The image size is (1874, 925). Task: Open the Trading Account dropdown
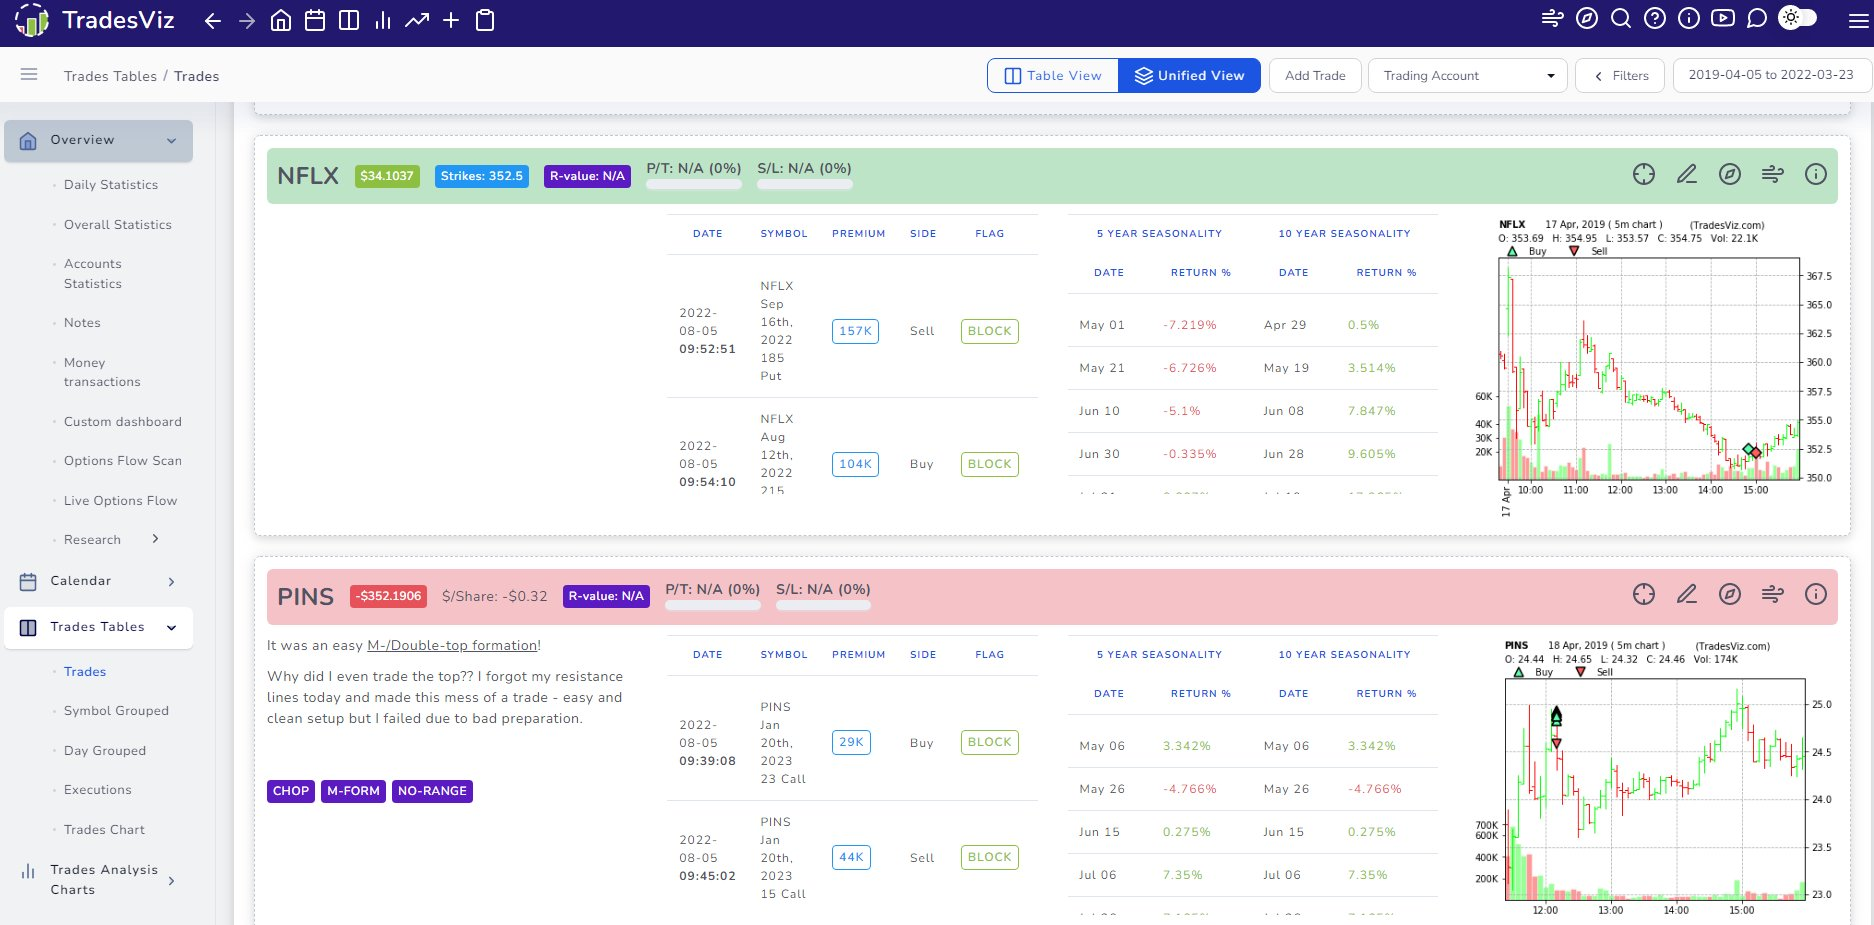click(1468, 76)
